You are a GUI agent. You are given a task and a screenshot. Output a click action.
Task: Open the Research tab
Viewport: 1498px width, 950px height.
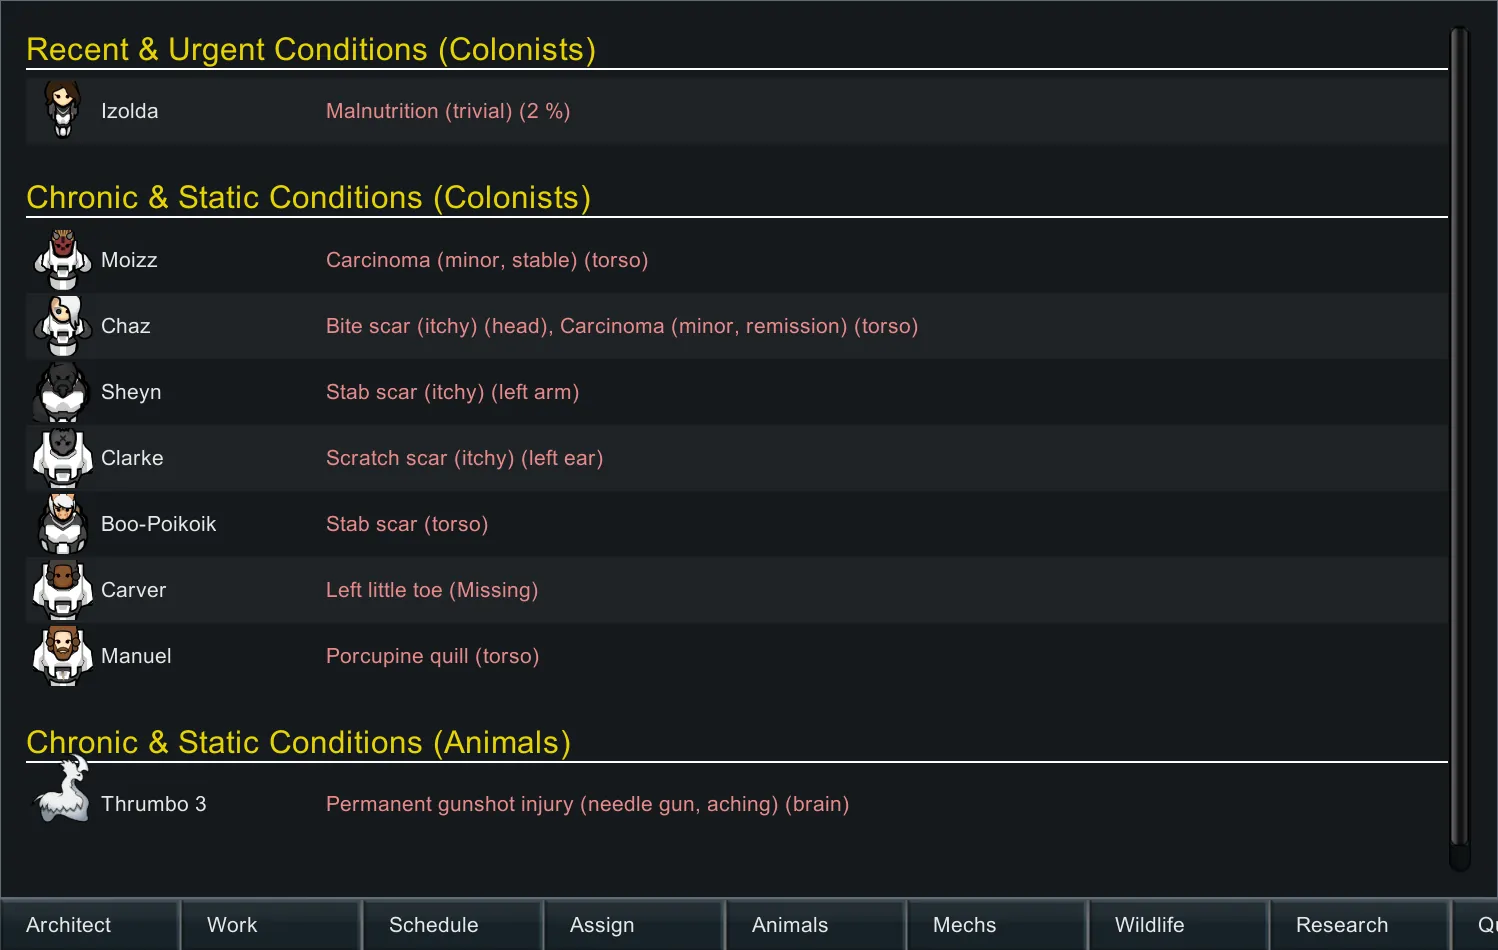pos(1359,925)
